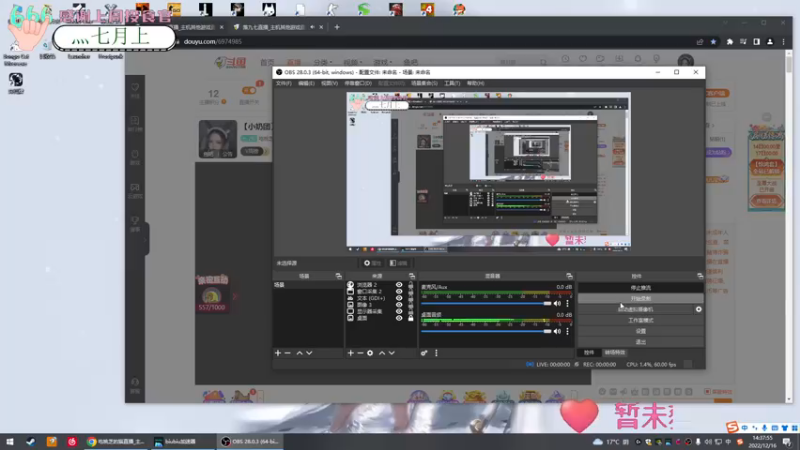The width and height of the screenshot is (800, 450).
Task: Switch to the 转场特效 scene transitions tab
Action: click(x=614, y=353)
